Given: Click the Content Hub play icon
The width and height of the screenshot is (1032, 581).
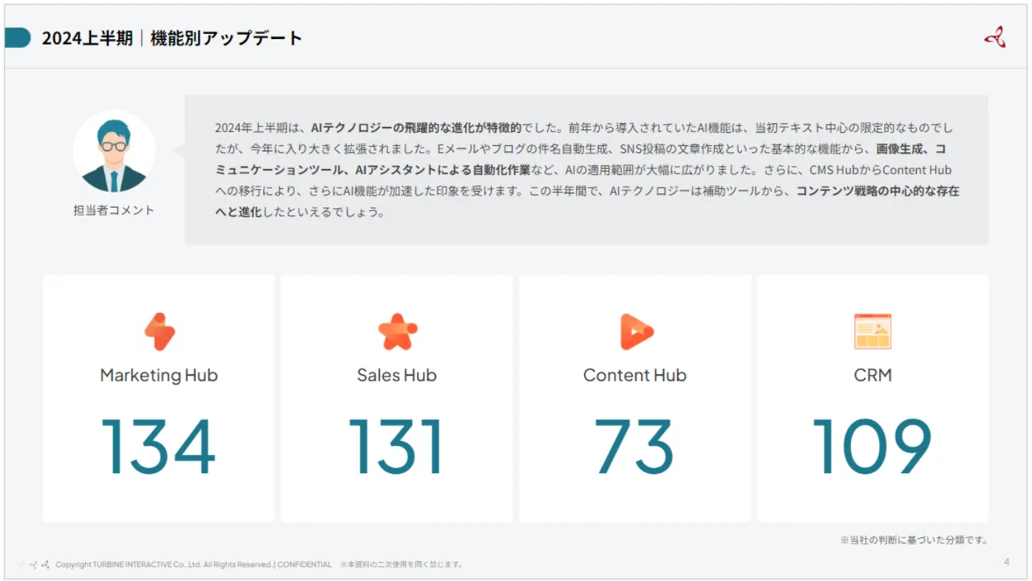Looking at the screenshot, I should click(636, 332).
